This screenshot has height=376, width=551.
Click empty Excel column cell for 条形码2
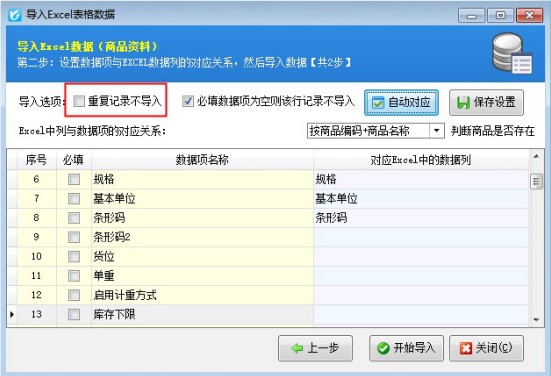(421, 237)
